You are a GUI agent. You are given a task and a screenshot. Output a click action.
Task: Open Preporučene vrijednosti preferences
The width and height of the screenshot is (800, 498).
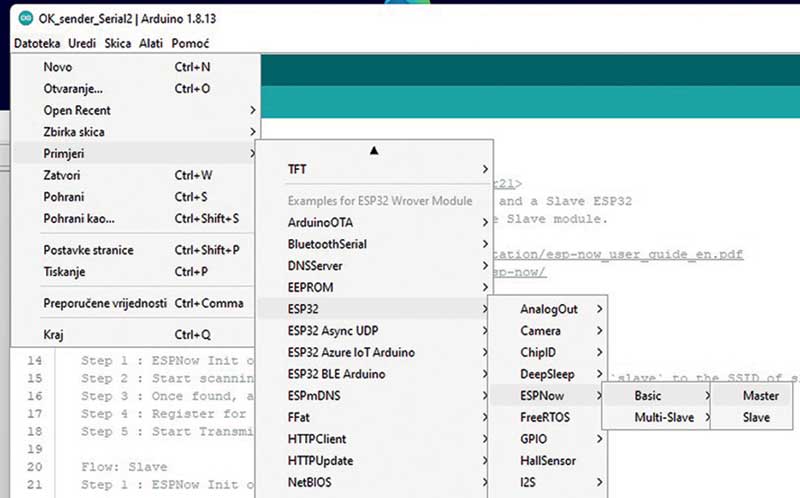coord(105,303)
